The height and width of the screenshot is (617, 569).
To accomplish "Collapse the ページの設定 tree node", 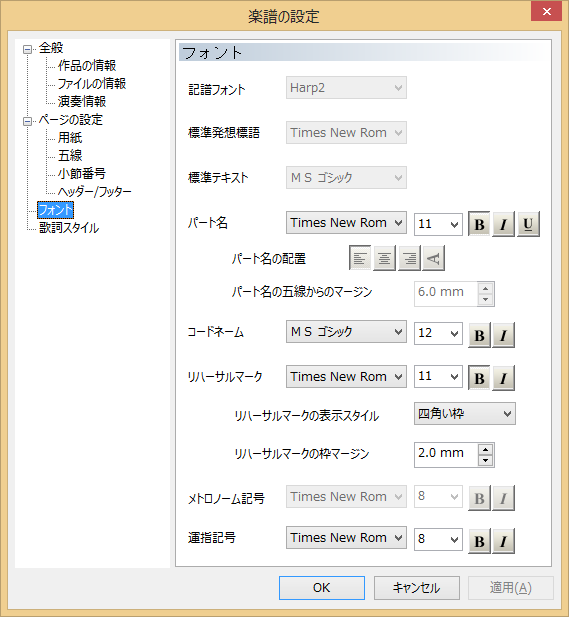I will (x=27, y=121).
